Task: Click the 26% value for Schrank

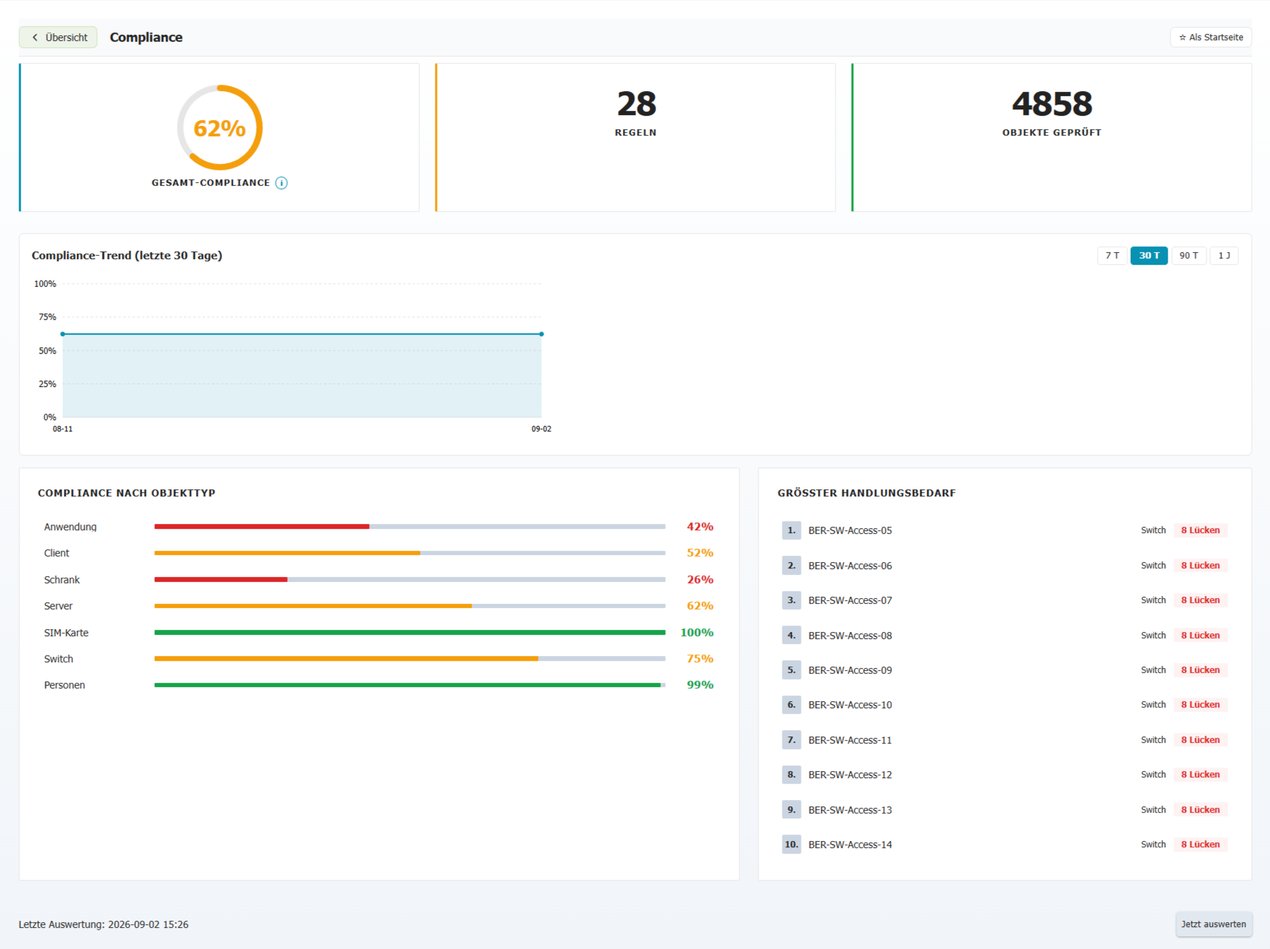Action: tap(699, 579)
